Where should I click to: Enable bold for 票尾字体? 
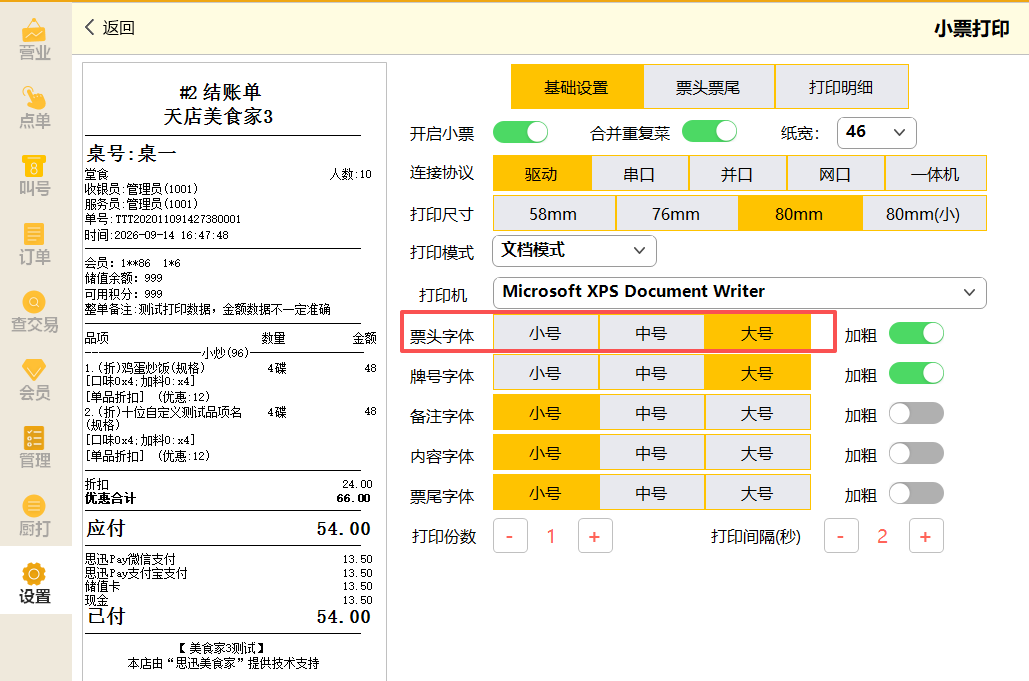point(916,493)
